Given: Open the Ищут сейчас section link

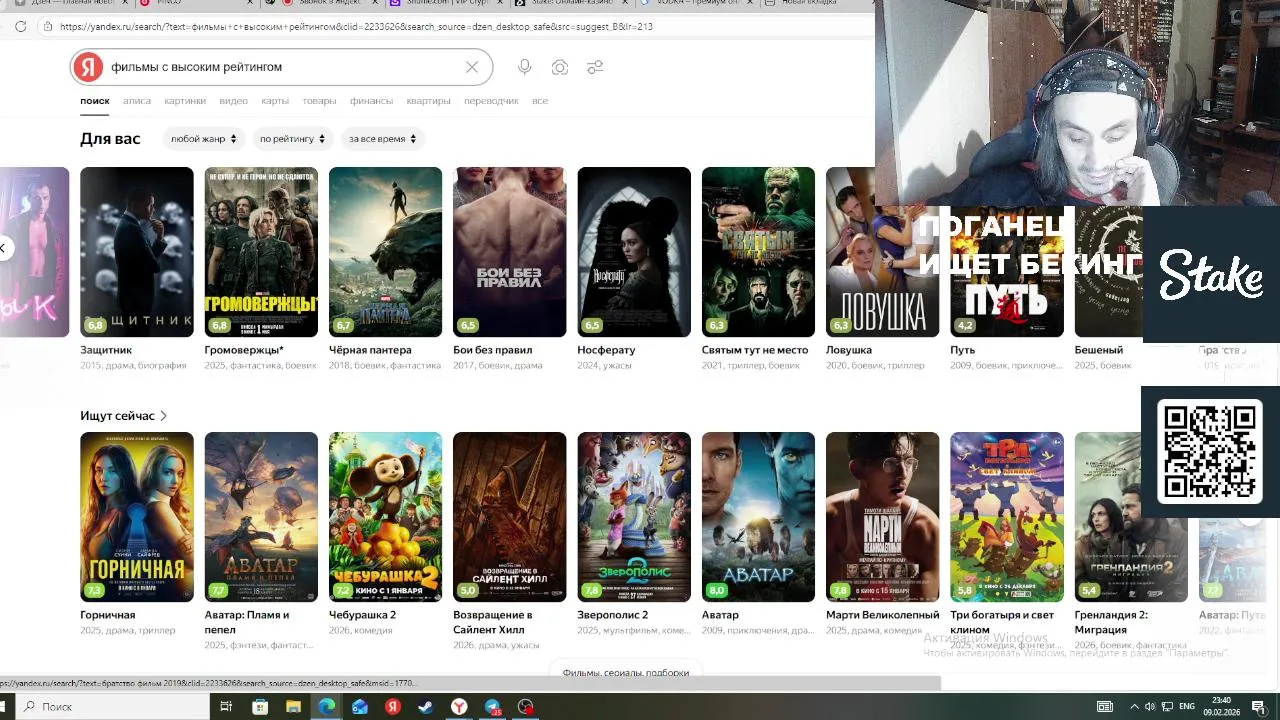Looking at the screenshot, I should (124, 416).
